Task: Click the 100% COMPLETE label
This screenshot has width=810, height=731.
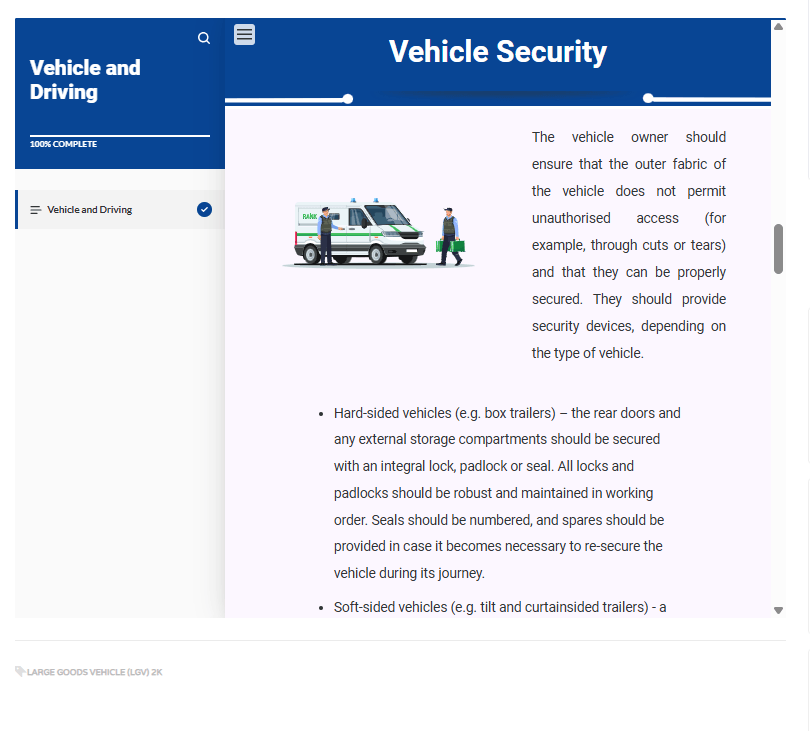Action: (63, 145)
